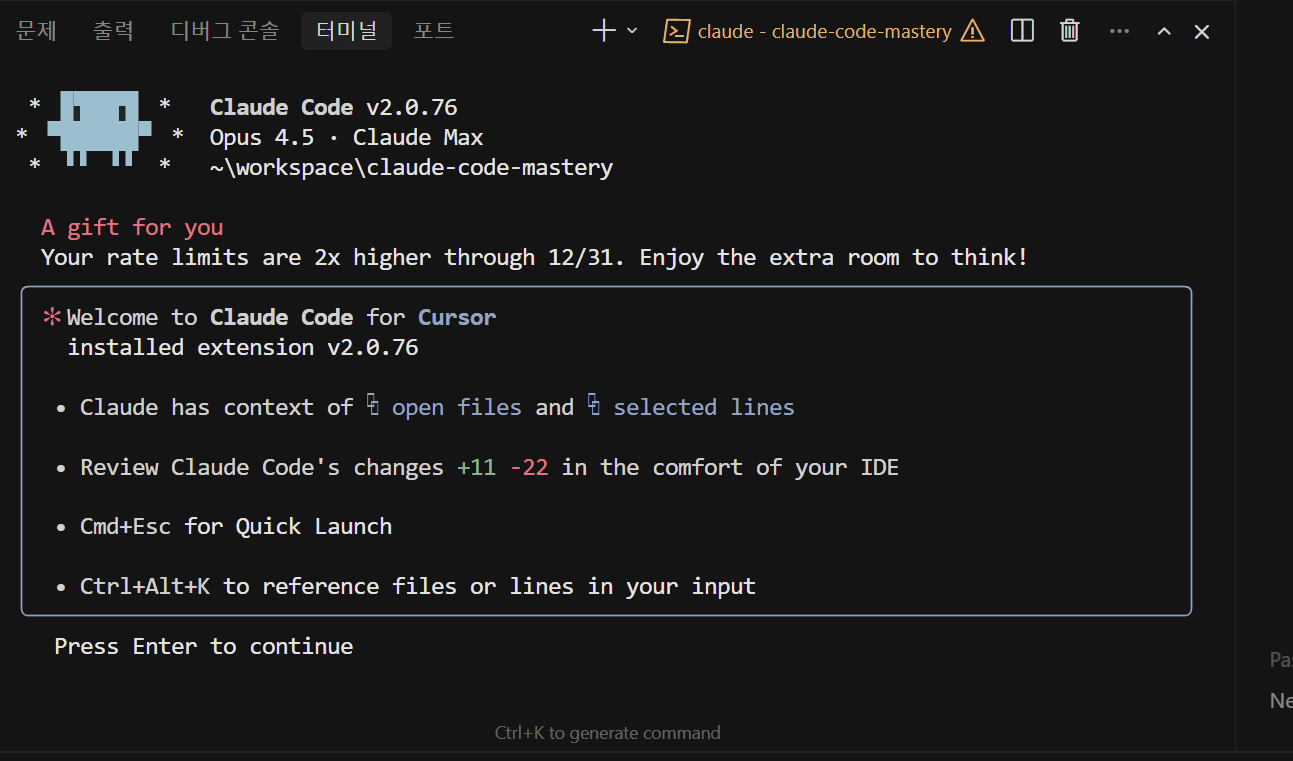Open the more actions ellipsis menu

(1119, 31)
